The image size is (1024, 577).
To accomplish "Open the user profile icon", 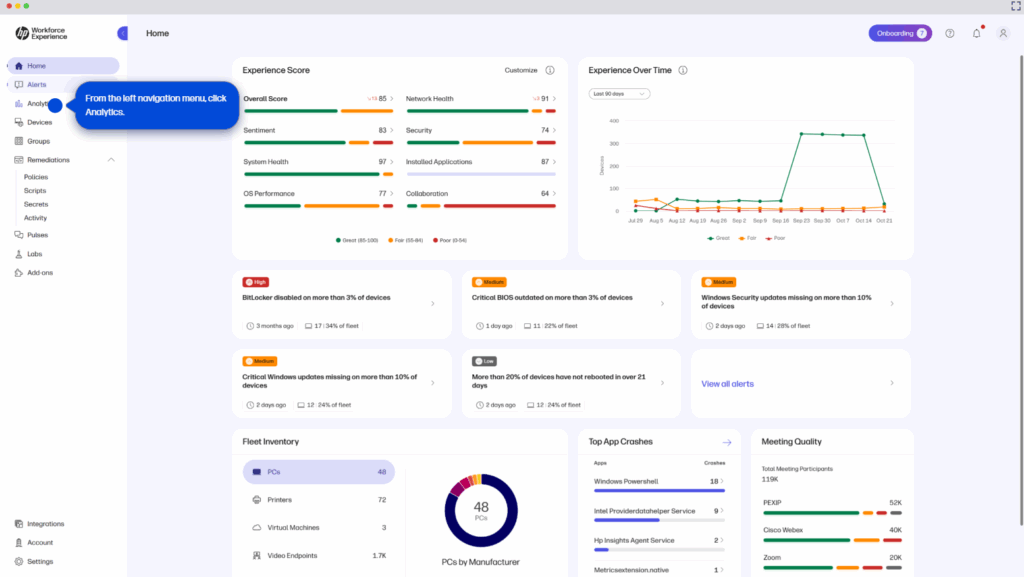I will (x=1002, y=33).
